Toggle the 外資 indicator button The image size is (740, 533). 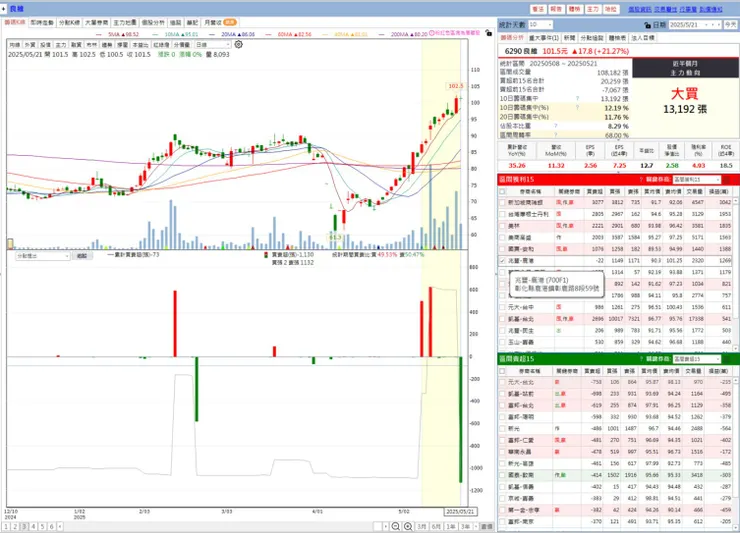click(x=30, y=44)
